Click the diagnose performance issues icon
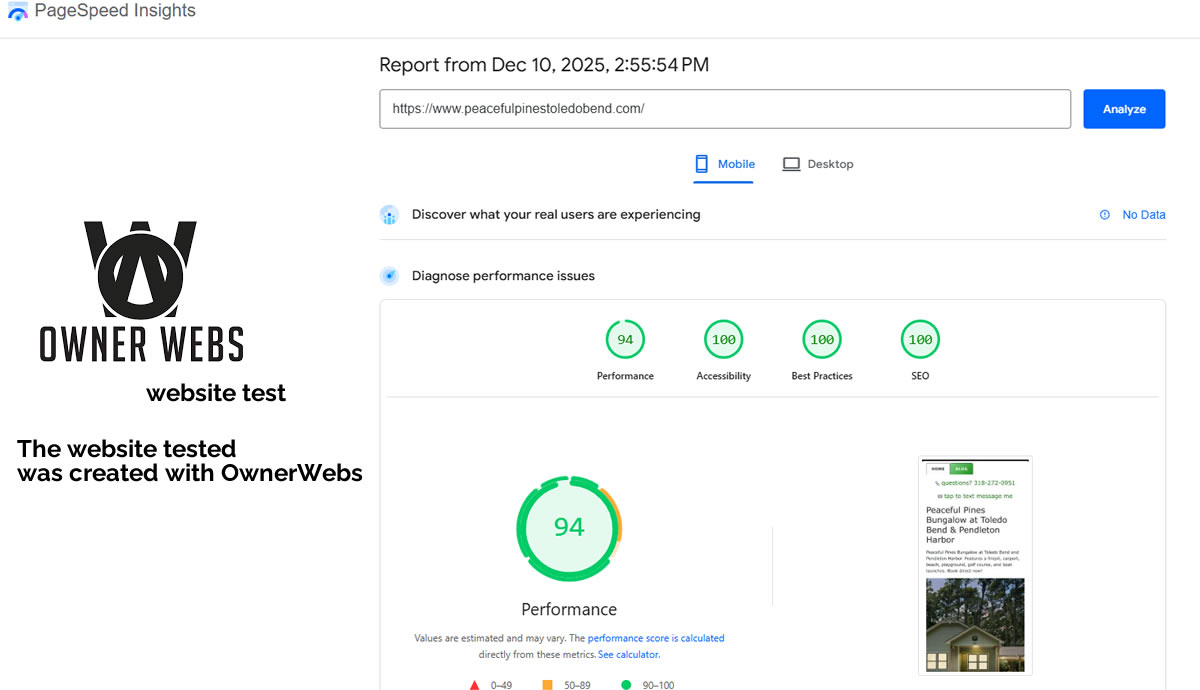 point(390,276)
